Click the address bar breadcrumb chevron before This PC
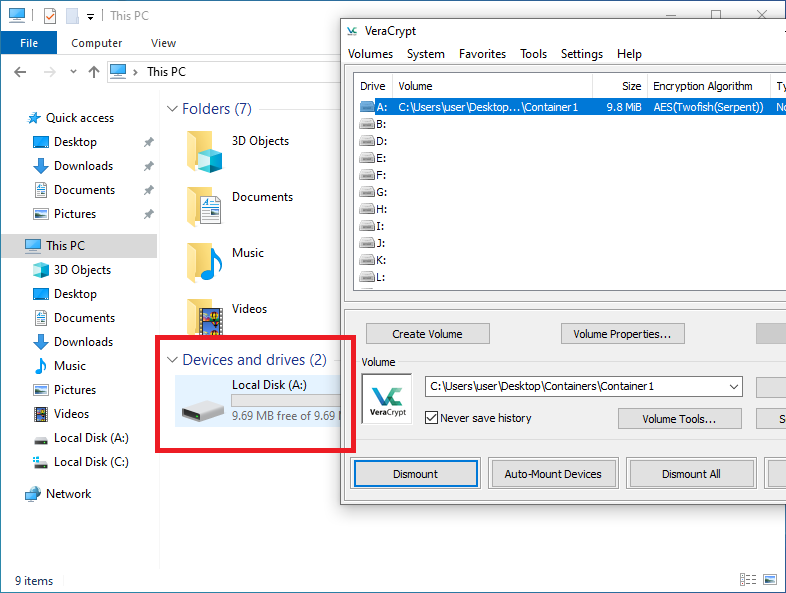This screenshot has height=593, width=786. coord(135,72)
